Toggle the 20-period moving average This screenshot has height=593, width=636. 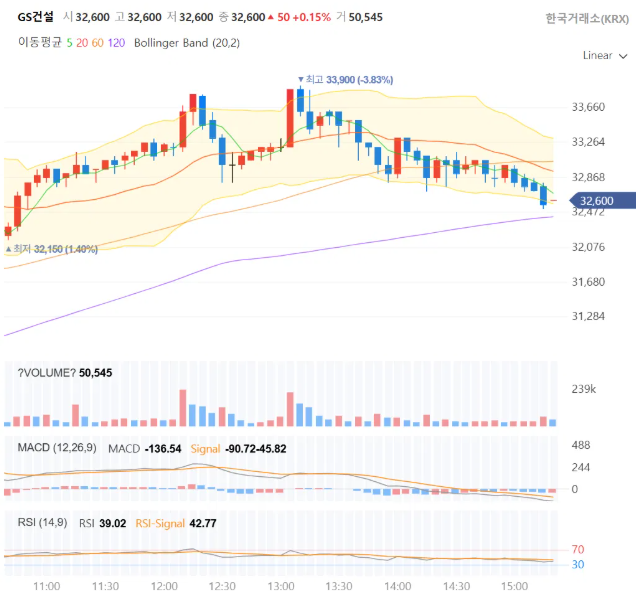[82, 43]
